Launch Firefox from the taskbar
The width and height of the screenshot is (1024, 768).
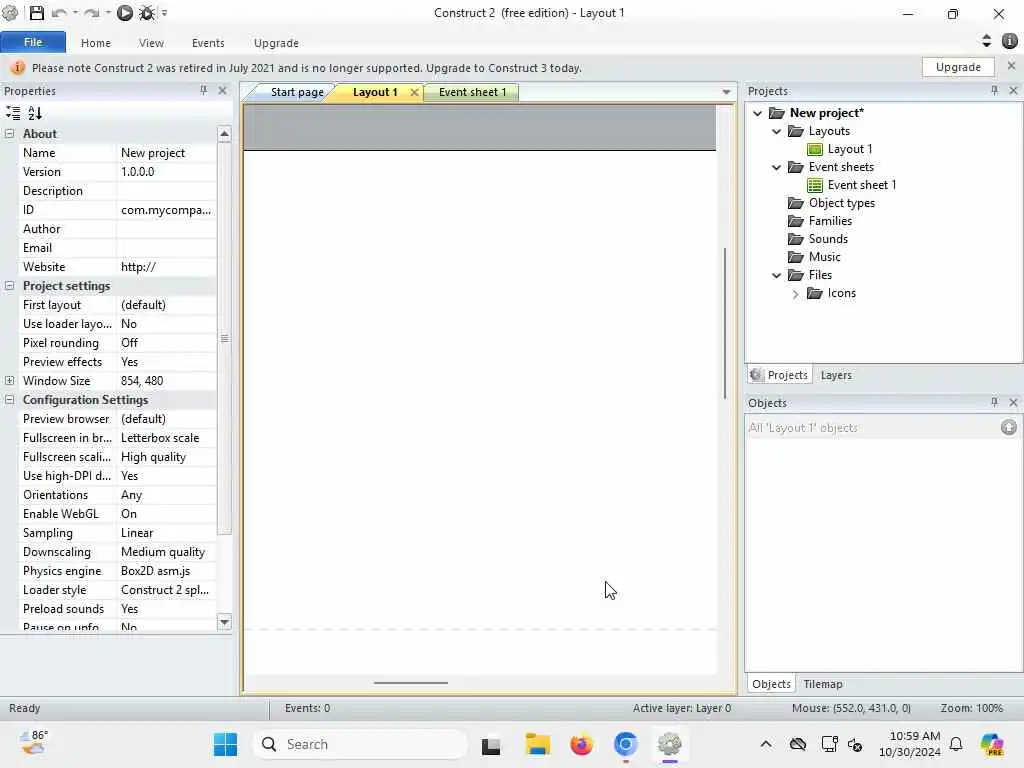(581, 744)
